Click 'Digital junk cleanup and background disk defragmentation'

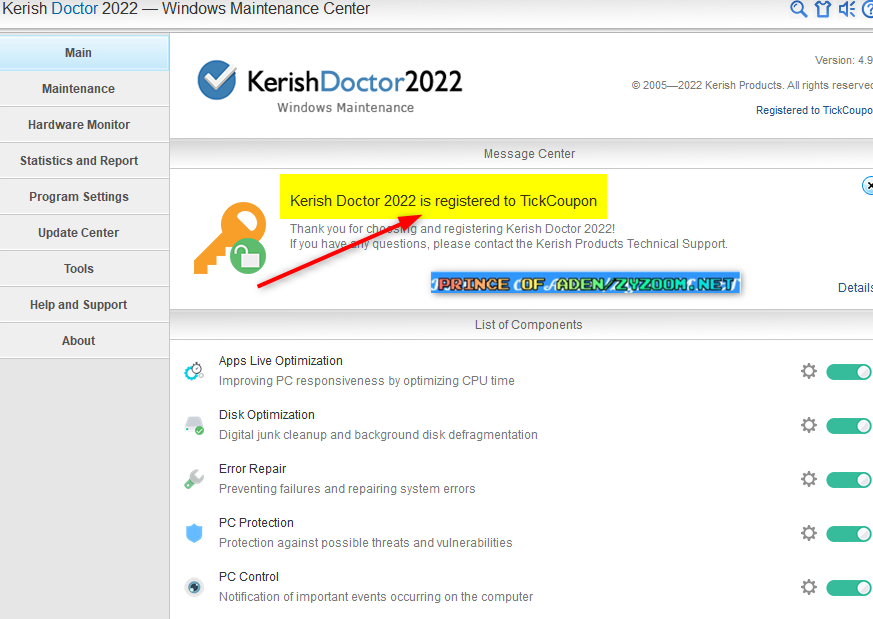coord(378,435)
